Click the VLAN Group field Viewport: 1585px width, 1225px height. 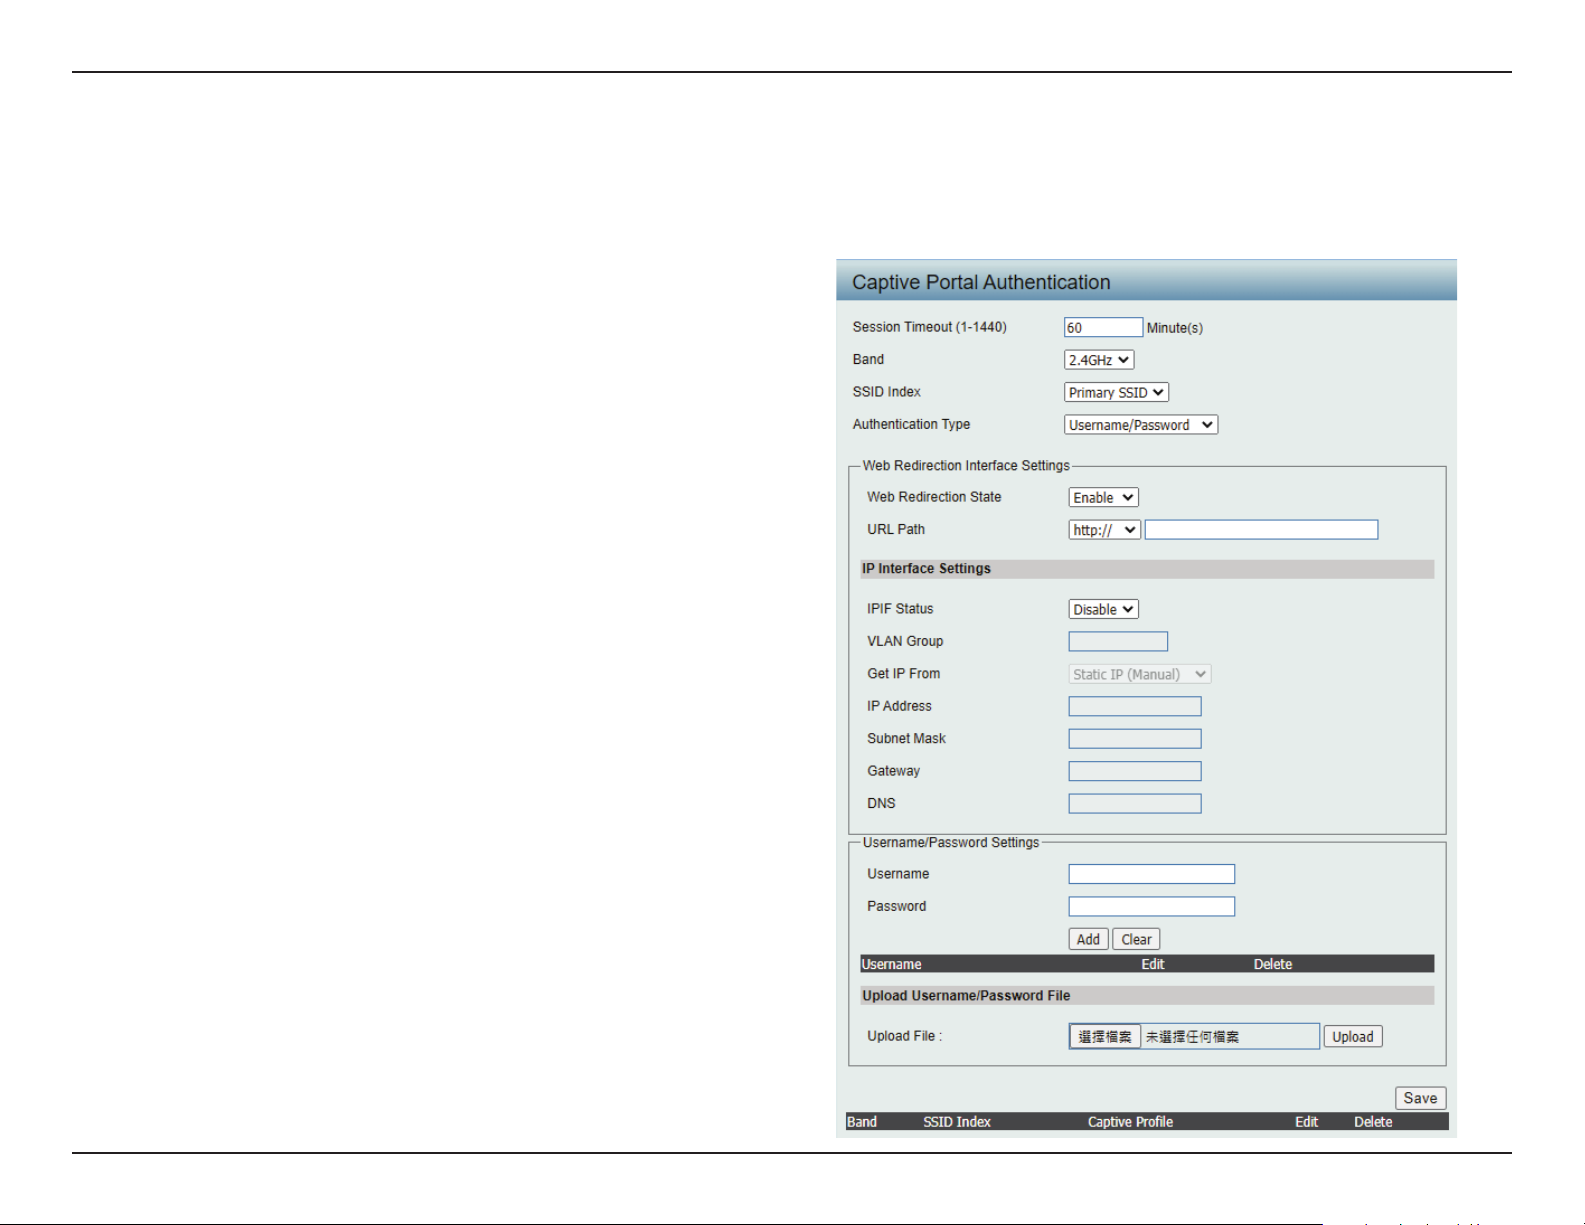click(x=1118, y=642)
